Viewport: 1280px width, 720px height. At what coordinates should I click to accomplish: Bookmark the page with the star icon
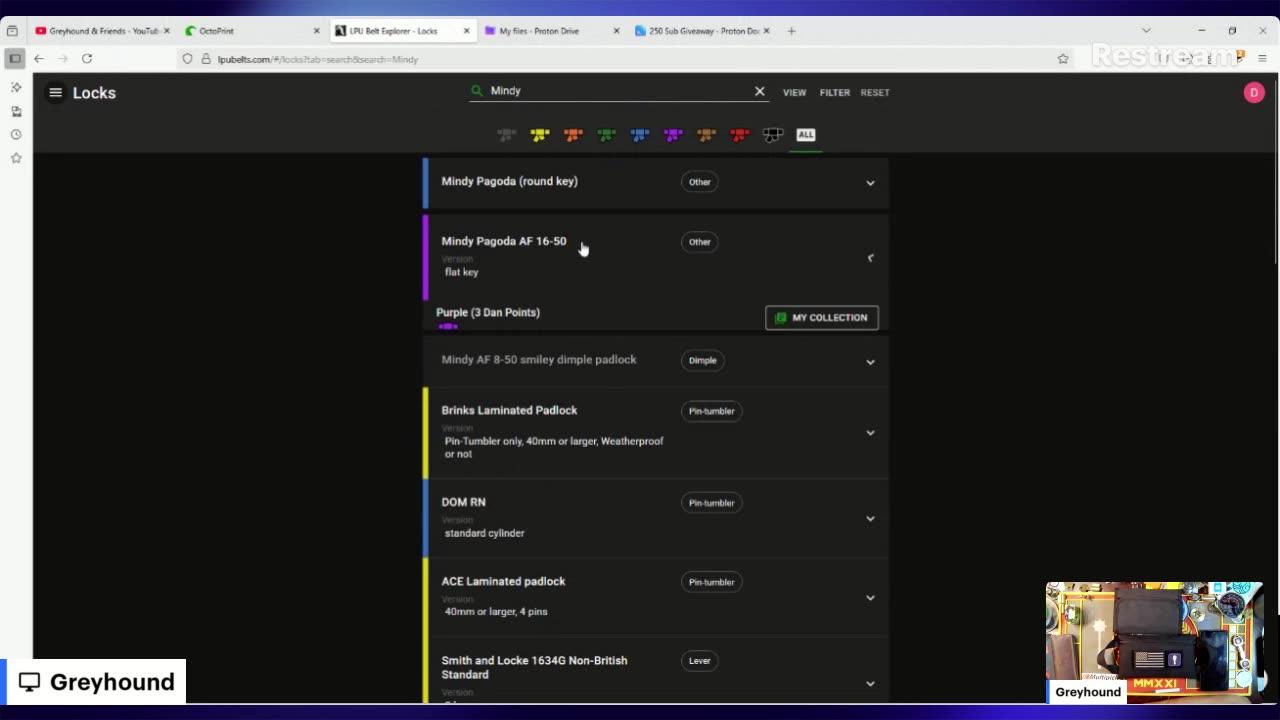coord(1063,59)
